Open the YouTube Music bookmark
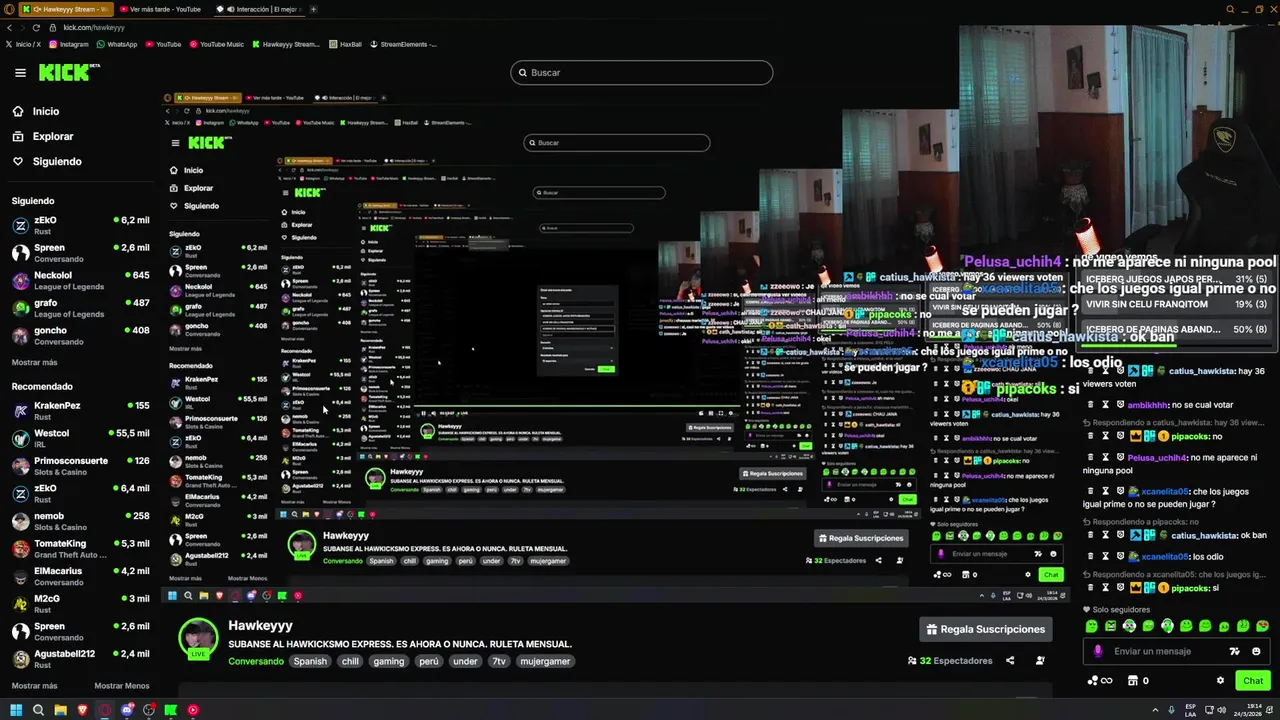The image size is (1280, 720). (216, 44)
